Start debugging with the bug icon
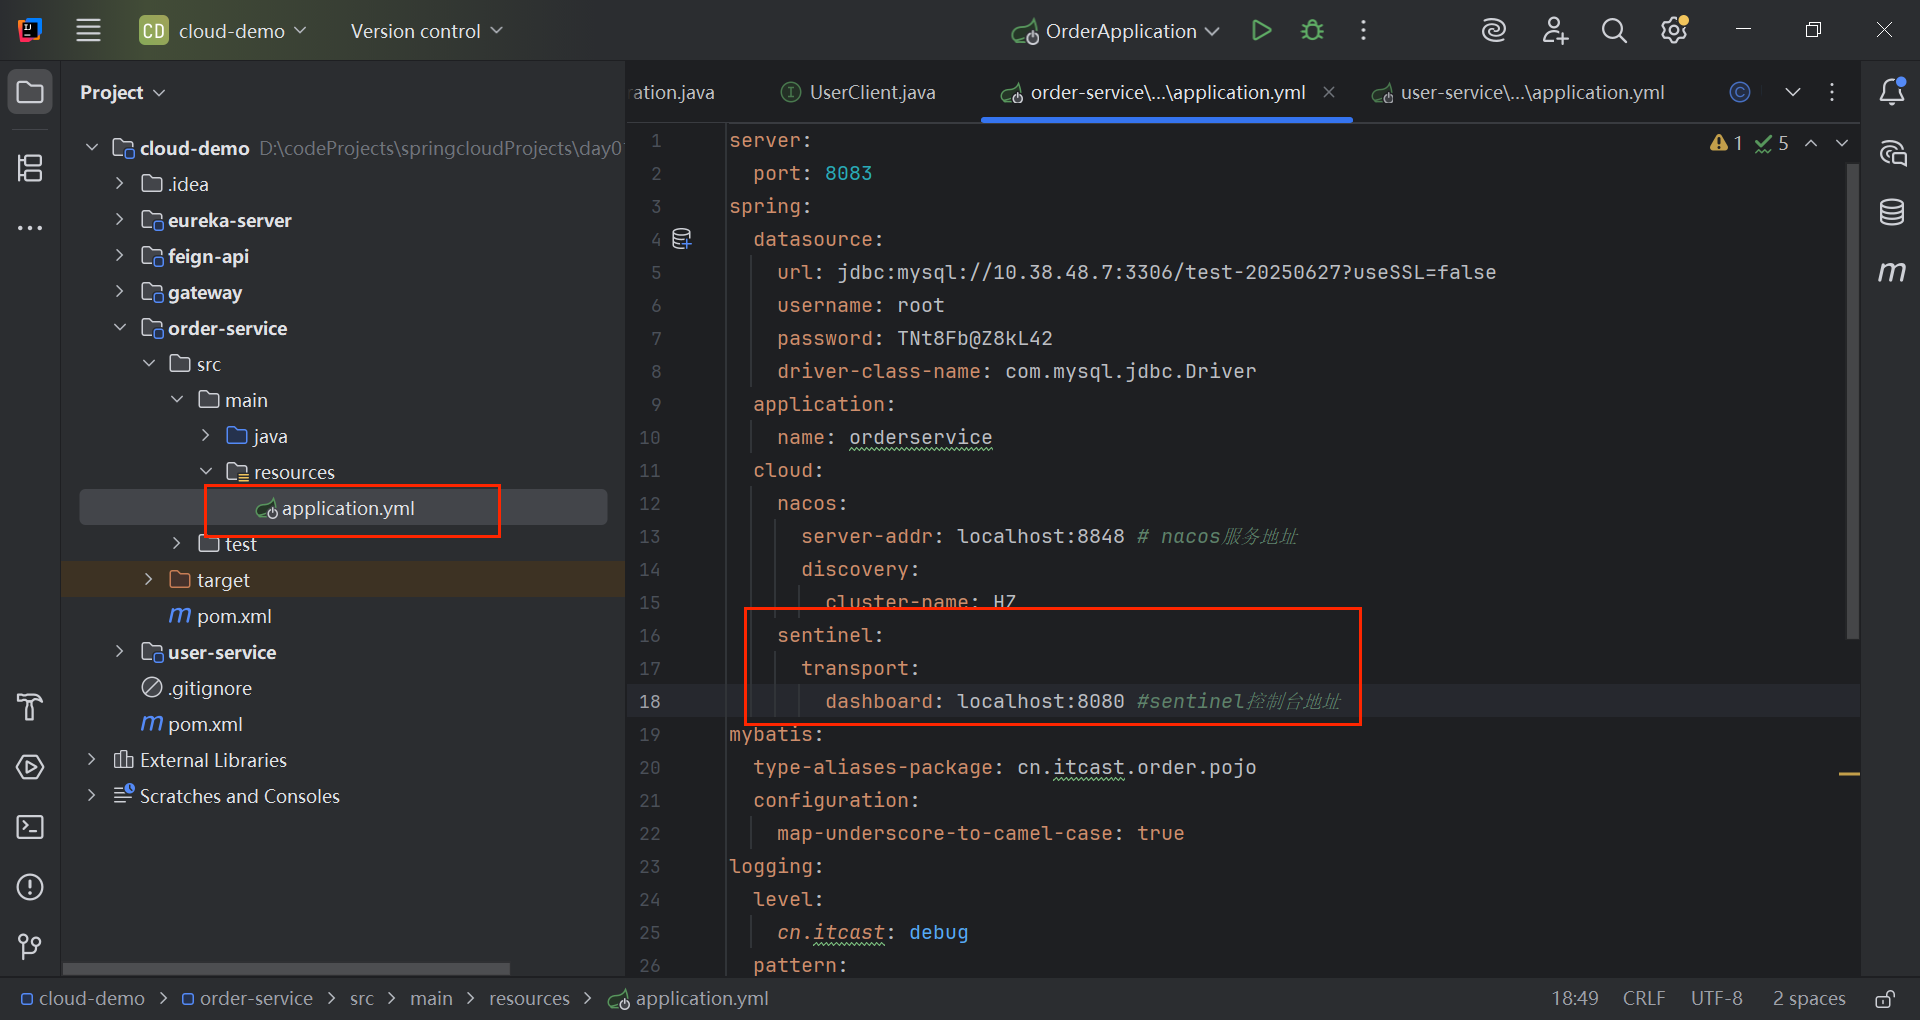This screenshot has height=1020, width=1920. [x=1312, y=30]
